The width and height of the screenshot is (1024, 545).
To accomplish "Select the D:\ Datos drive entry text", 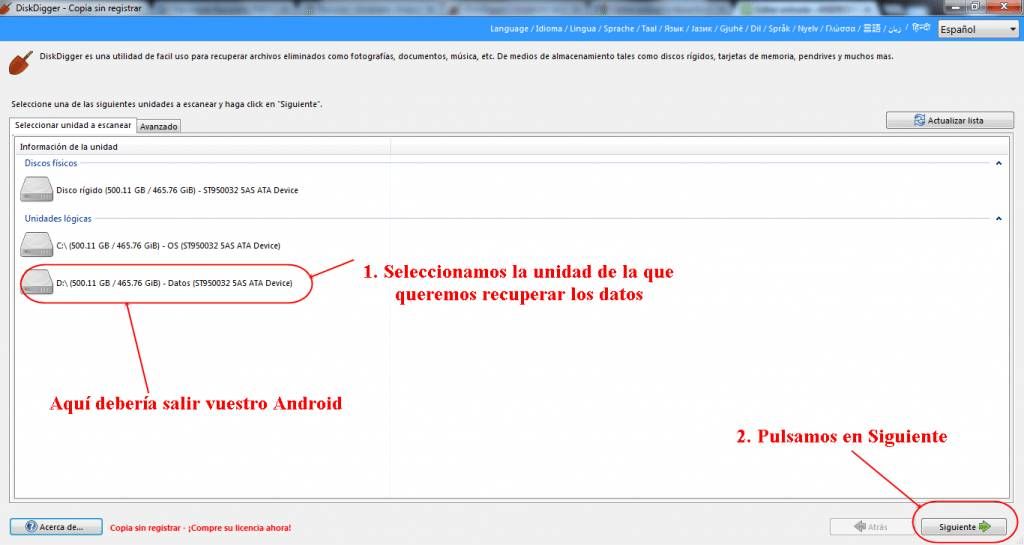I will pos(174,283).
